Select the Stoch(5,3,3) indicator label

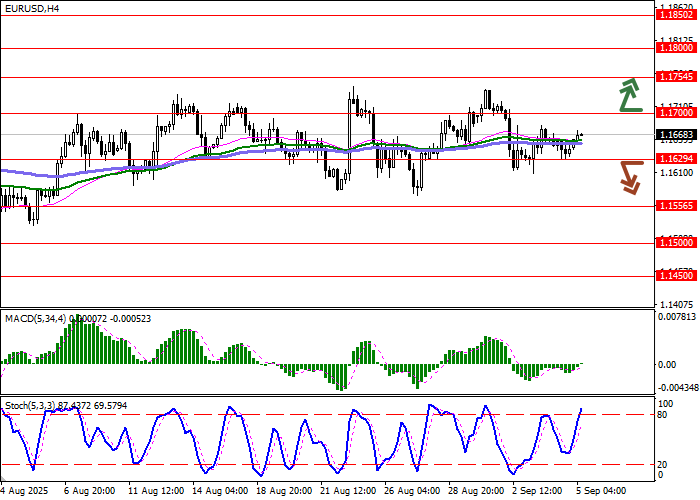[x=30, y=405]
